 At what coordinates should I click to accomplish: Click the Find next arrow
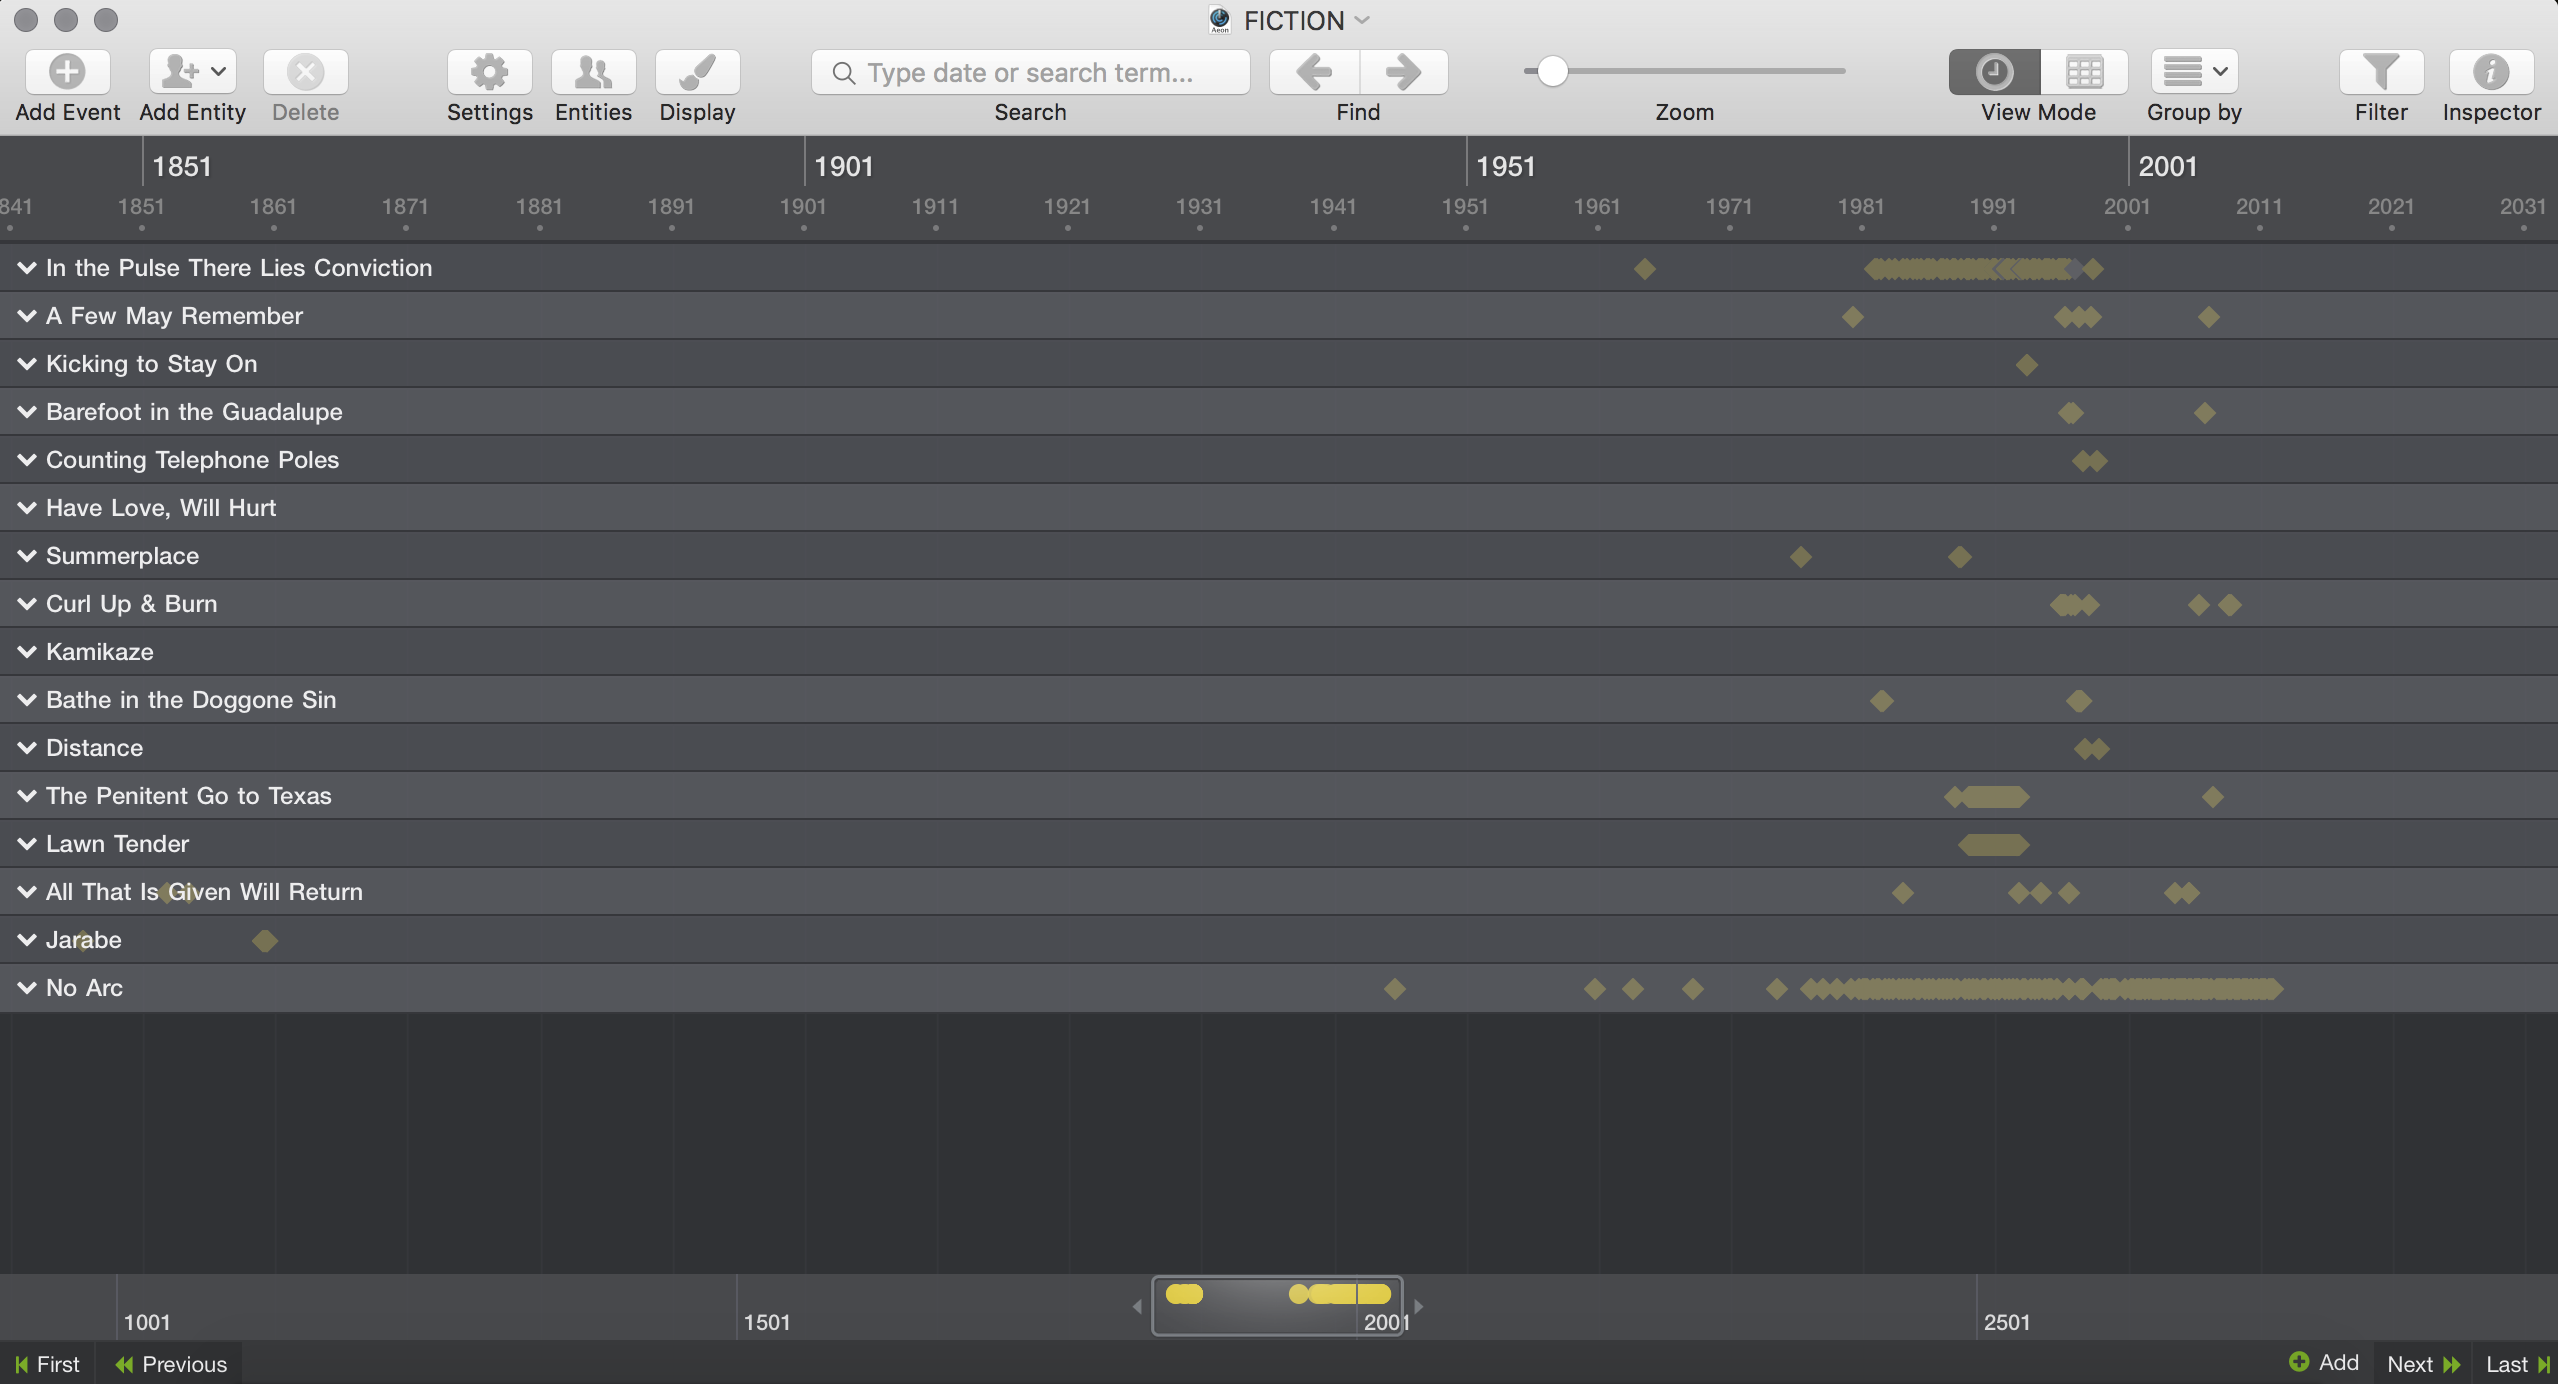(x=1403, y=72)
